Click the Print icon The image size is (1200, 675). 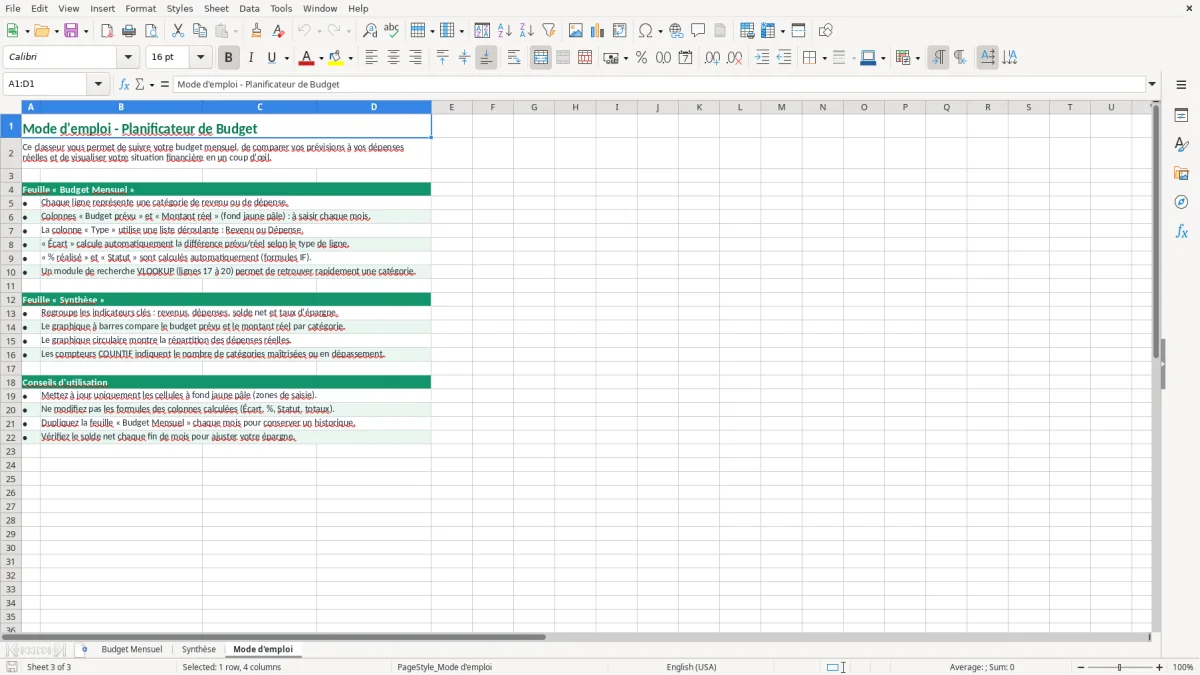click(x=129, y=31)
